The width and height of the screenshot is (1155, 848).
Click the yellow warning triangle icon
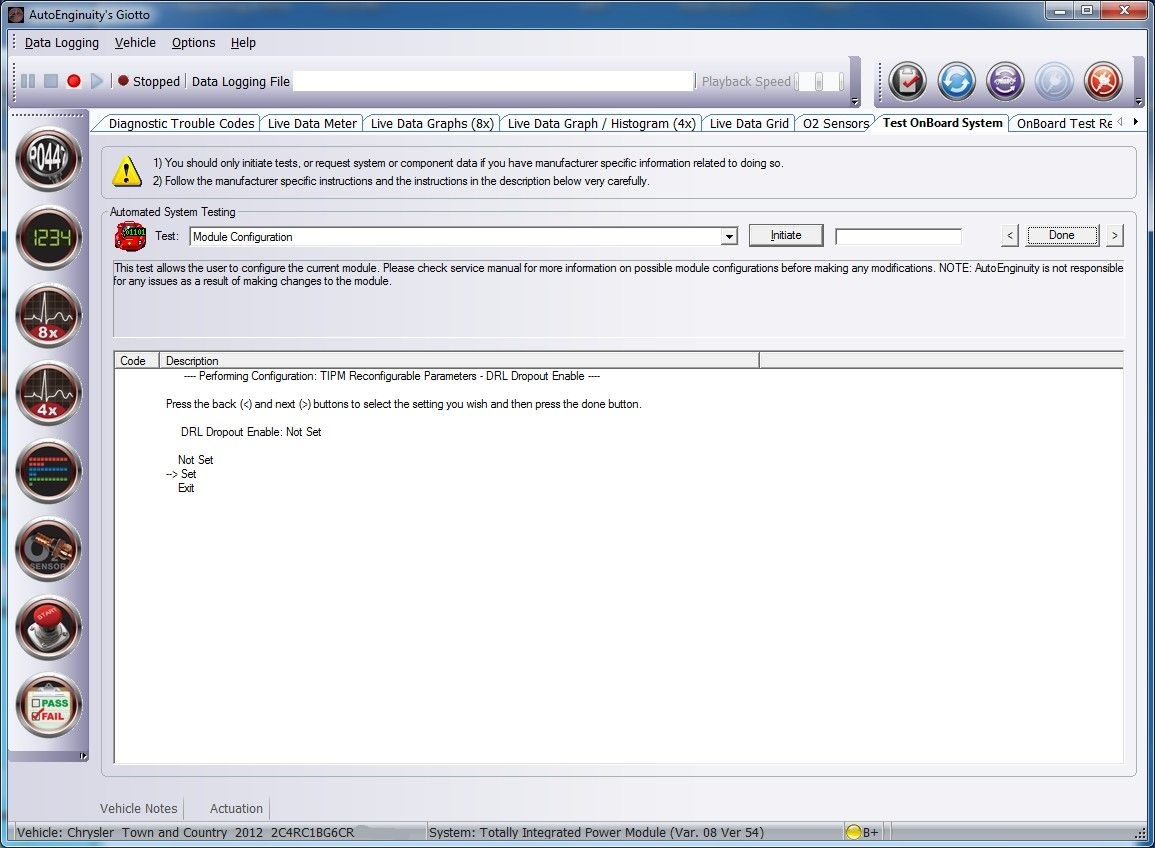[x=127, y=171]
